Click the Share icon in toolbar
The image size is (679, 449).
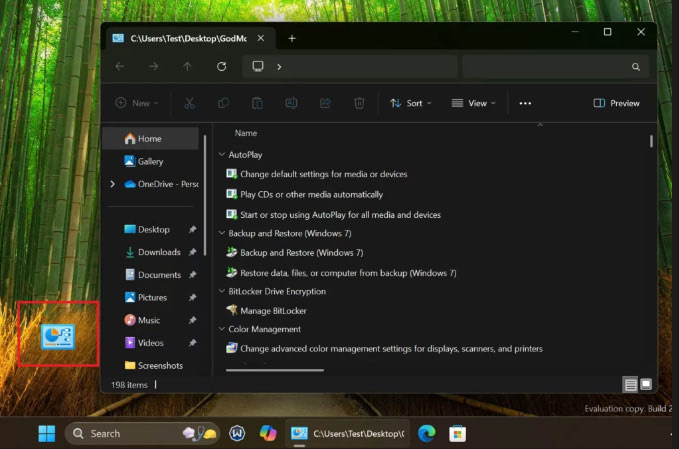(325, 103)
